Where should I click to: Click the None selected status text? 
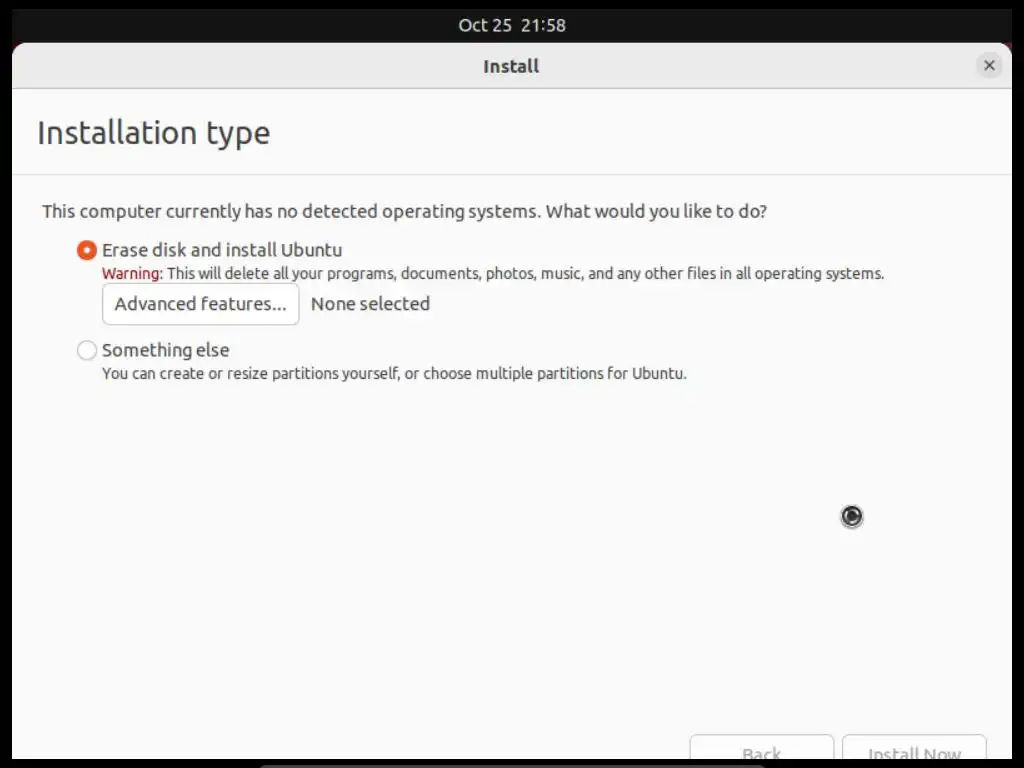(x=370, y=304)
